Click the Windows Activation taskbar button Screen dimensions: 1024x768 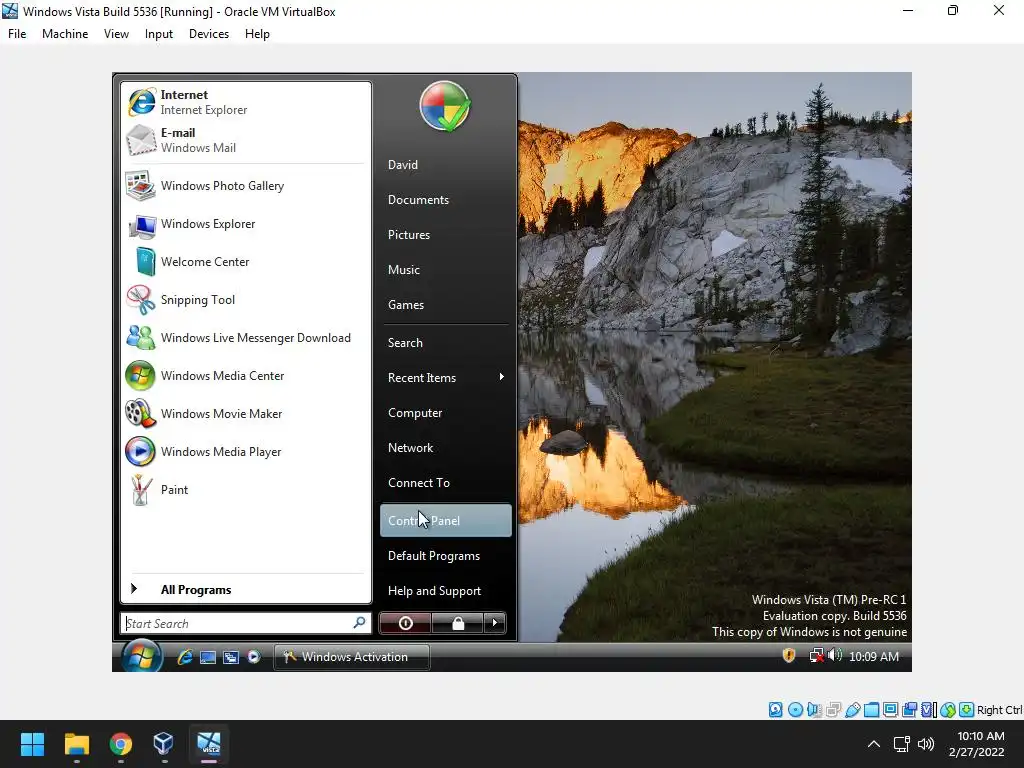pyautogui.click(x=352, y=657)
